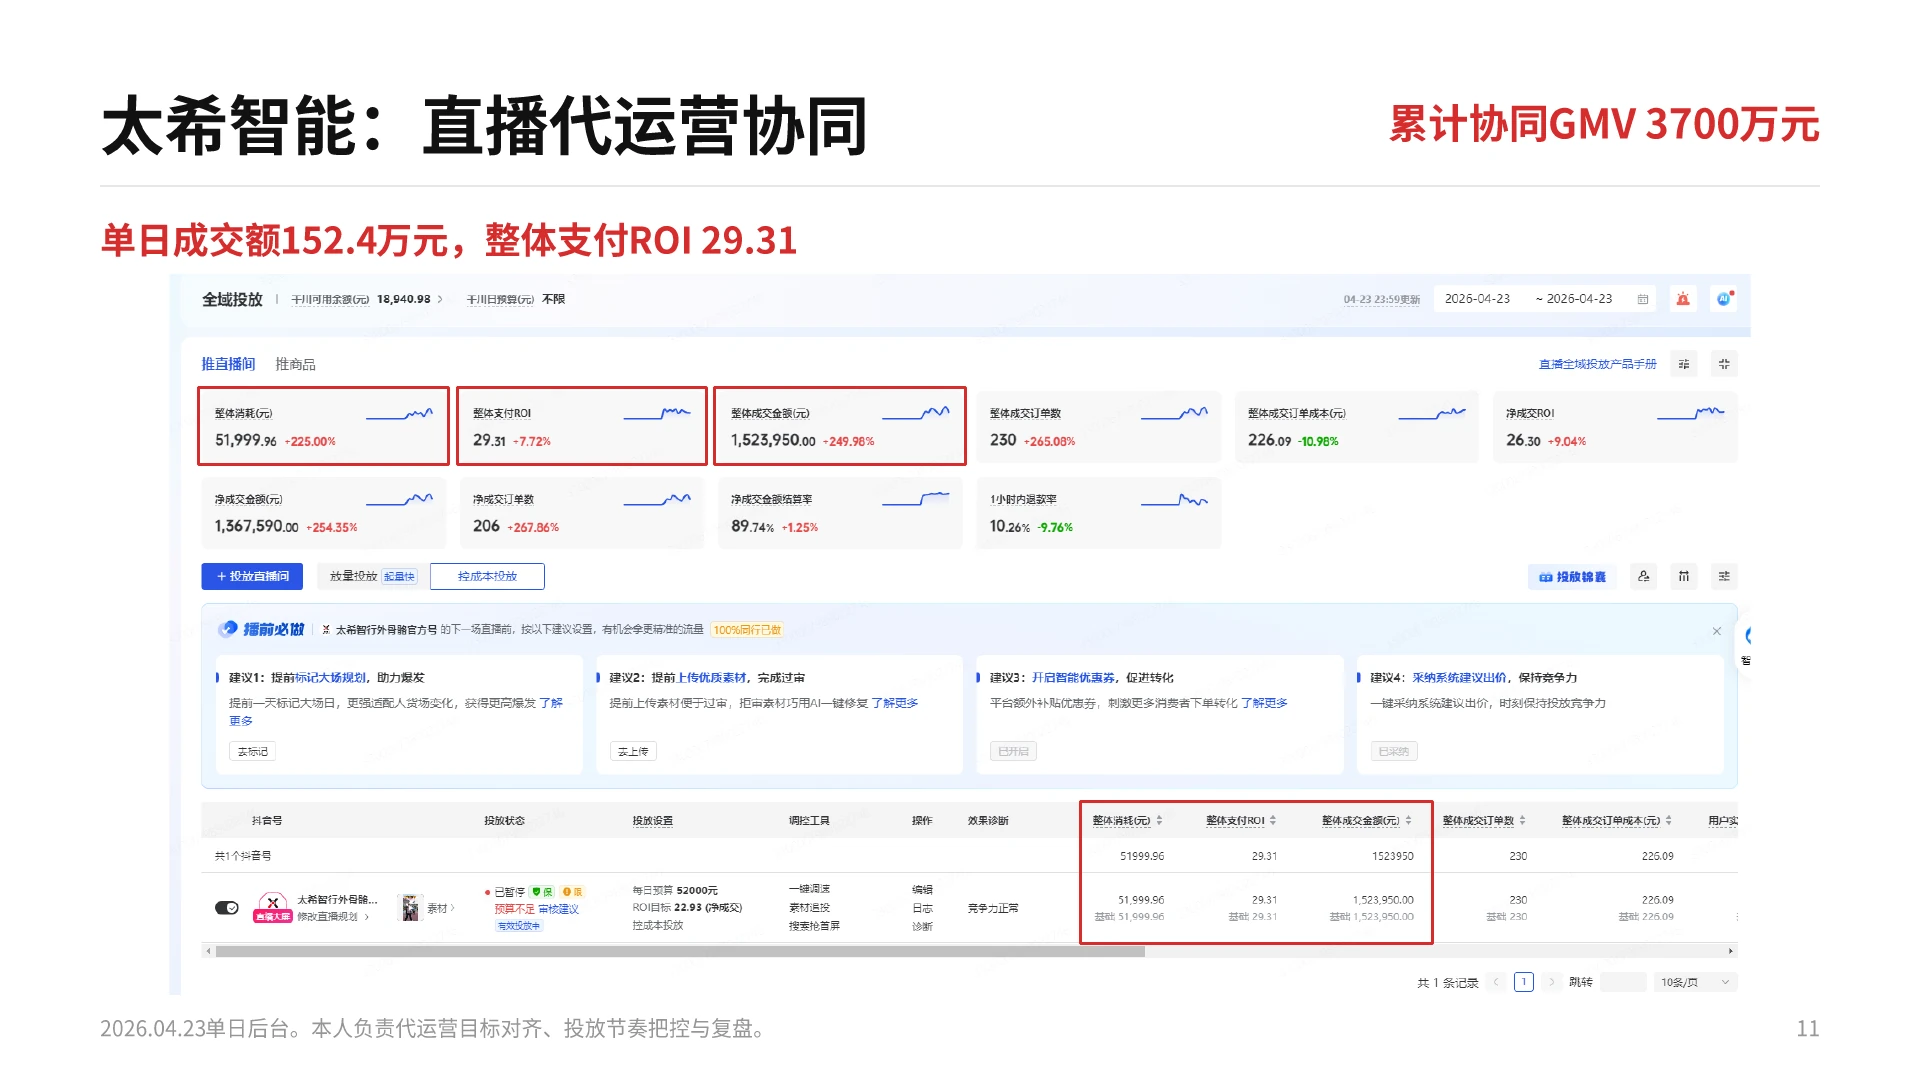Open the 10条/页 page size dropdown
This screenshot has height=1080, width=1920.
pyautogui.click(x=1695, y=982)
